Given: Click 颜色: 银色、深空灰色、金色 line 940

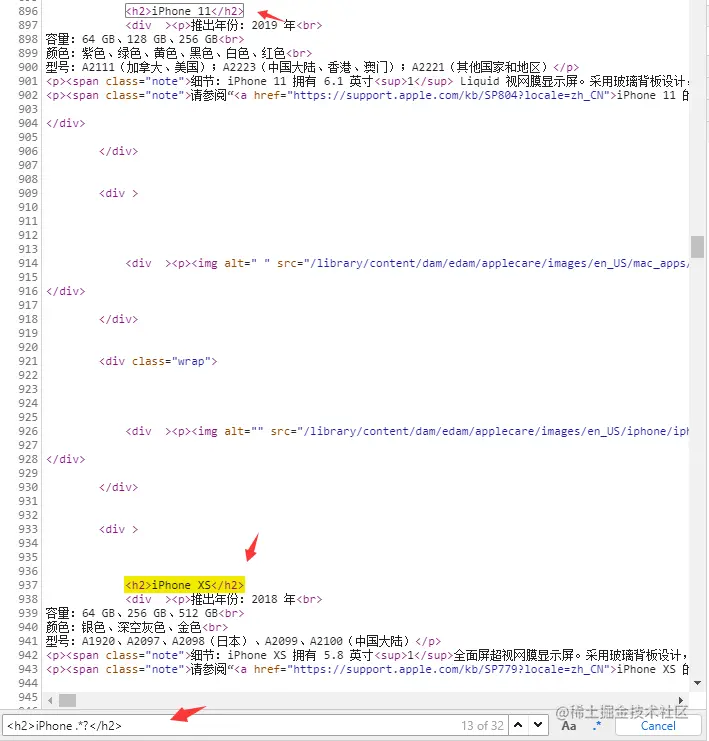Looking at the screenshot, I should point(124,628).
